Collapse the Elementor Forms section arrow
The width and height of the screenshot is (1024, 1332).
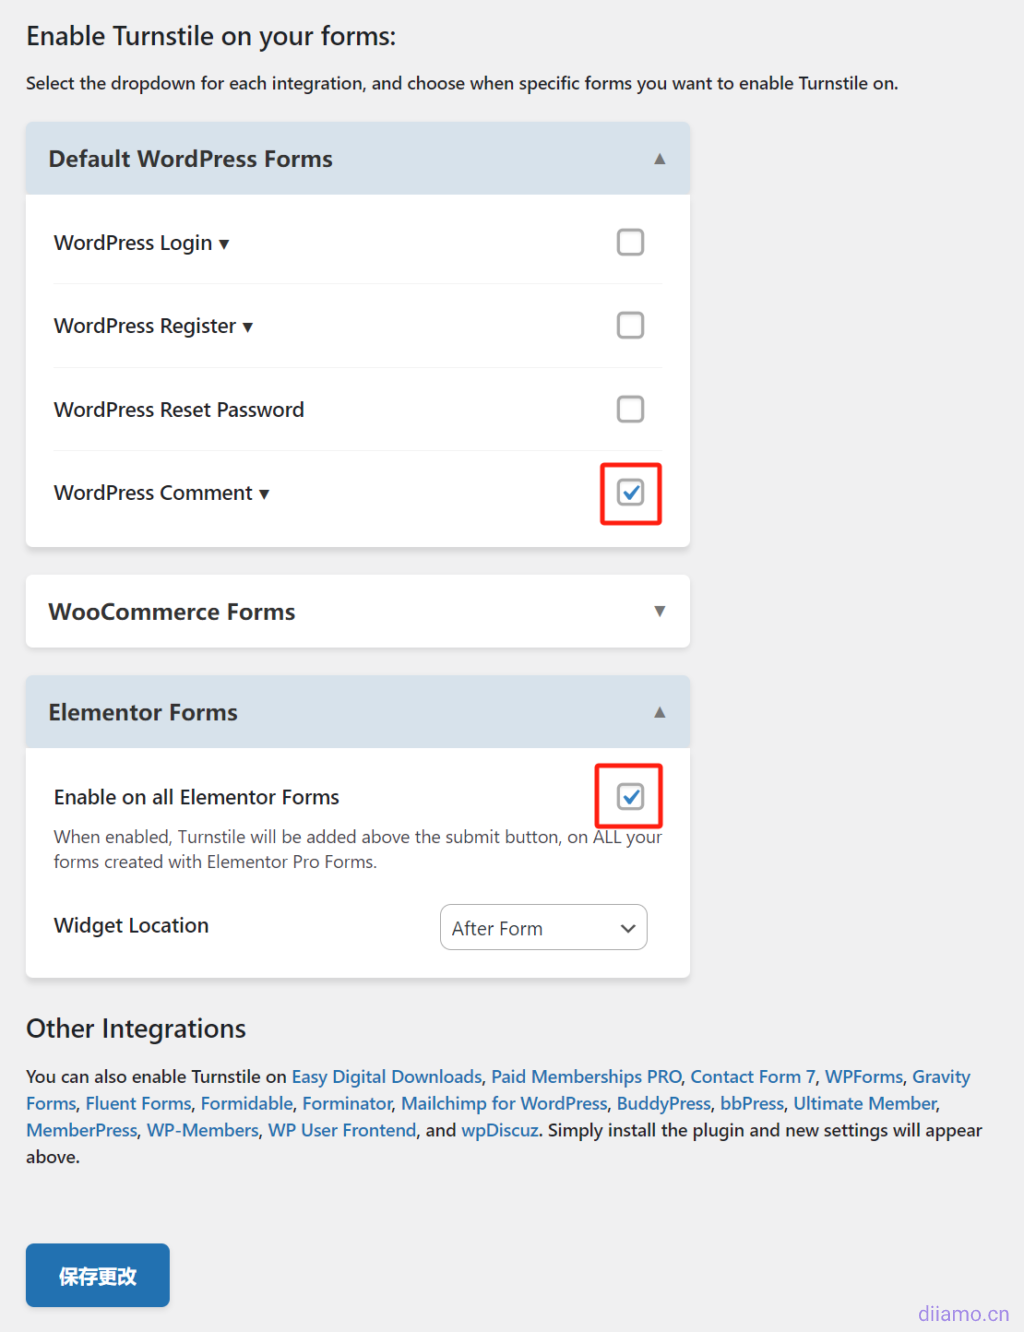pos(659,712)
